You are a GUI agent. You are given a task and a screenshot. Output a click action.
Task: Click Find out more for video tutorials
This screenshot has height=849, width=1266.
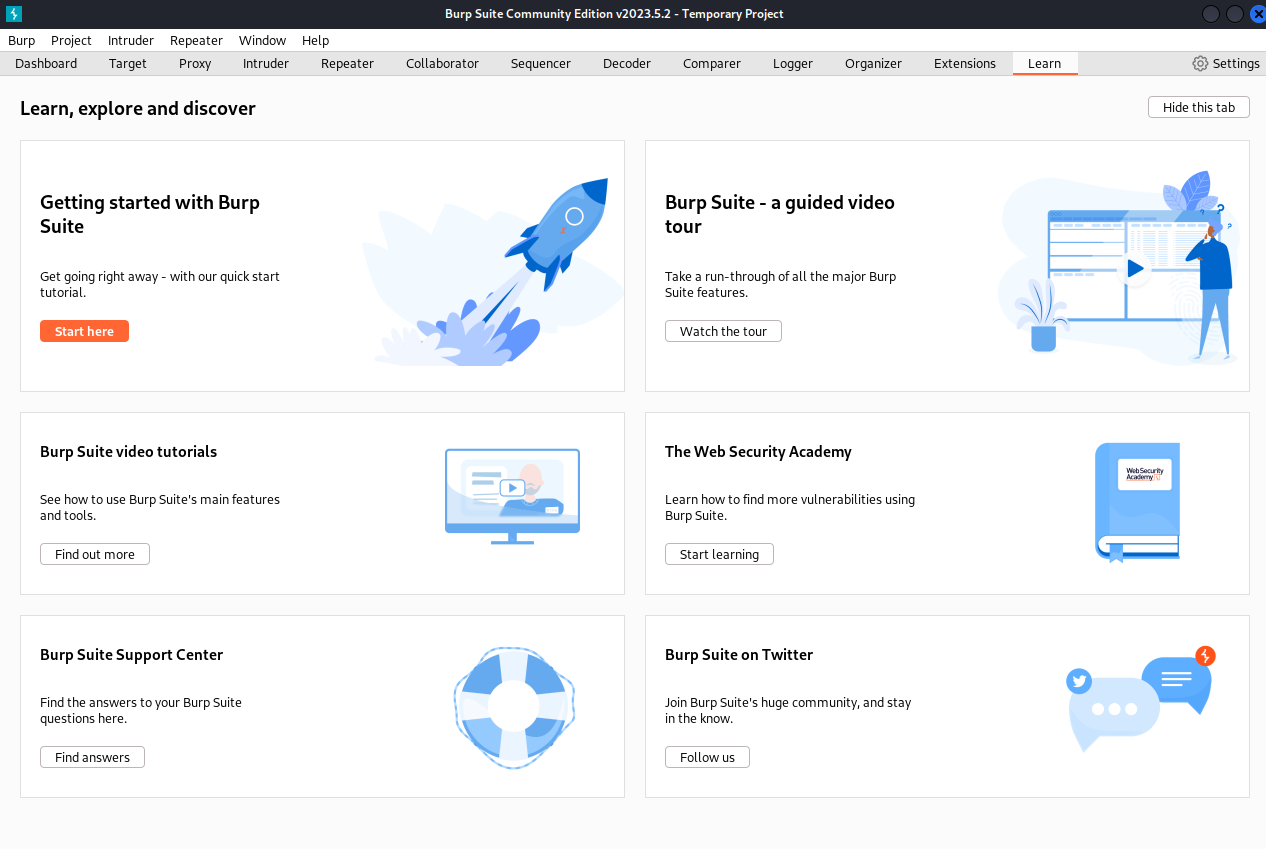(95, 554)
